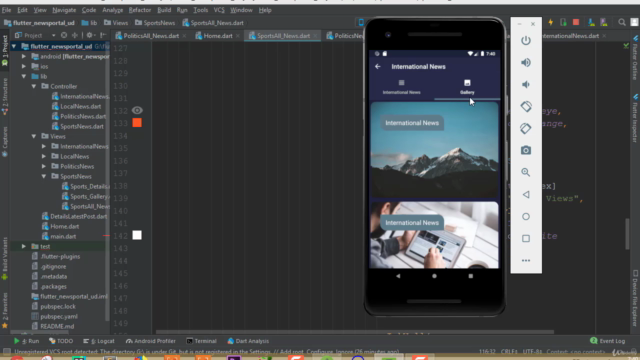Open the Run tool window button at bottom
The image size is (640, 360).
click(26, 341)
